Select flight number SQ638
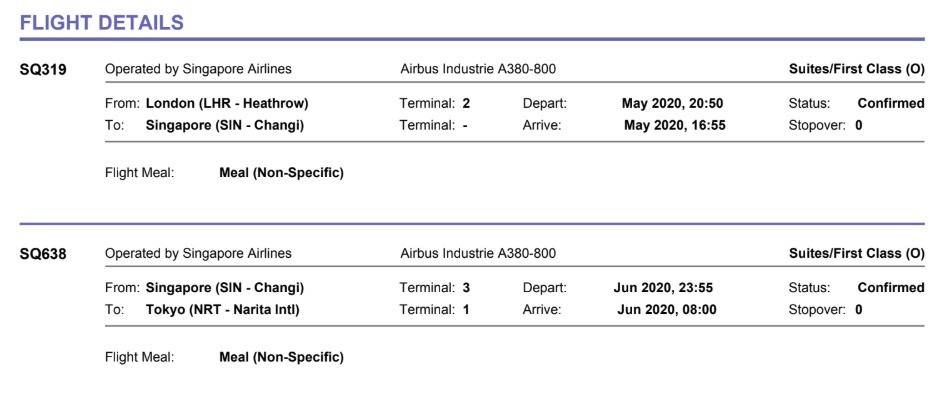948x402 pixels. pos(43,254)
